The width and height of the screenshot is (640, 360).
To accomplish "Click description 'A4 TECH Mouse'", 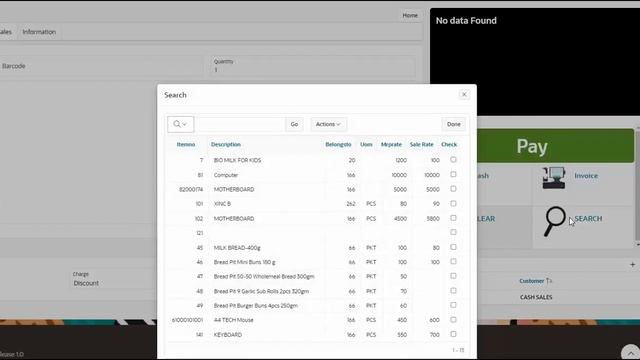I will coord(233,320).
